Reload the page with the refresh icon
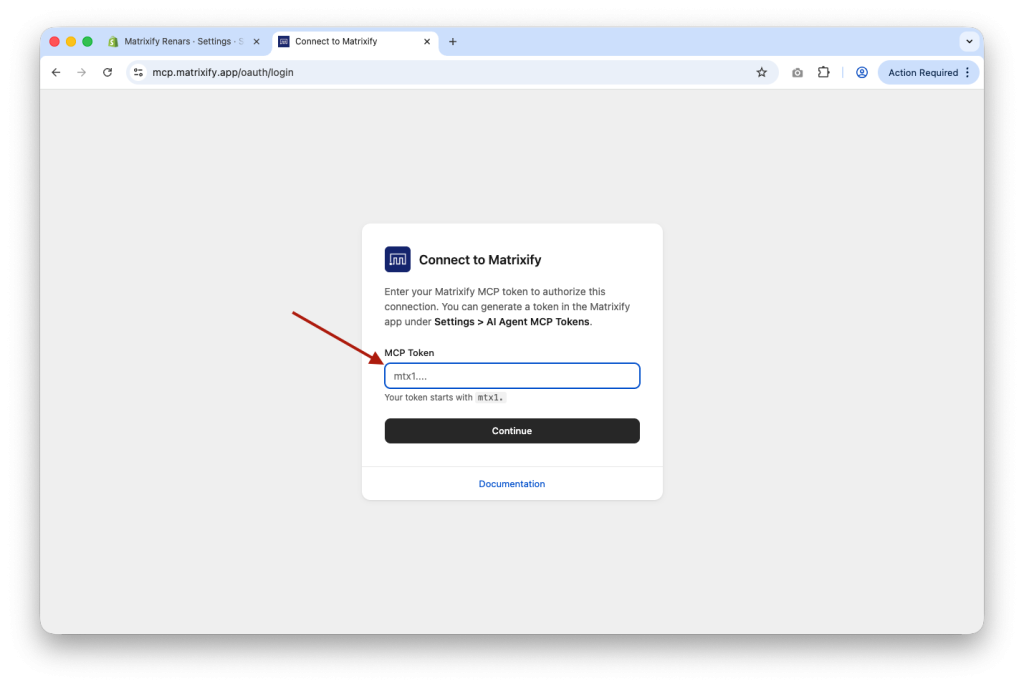This screenshot has height=687, width=1024. tap(107, 72)
